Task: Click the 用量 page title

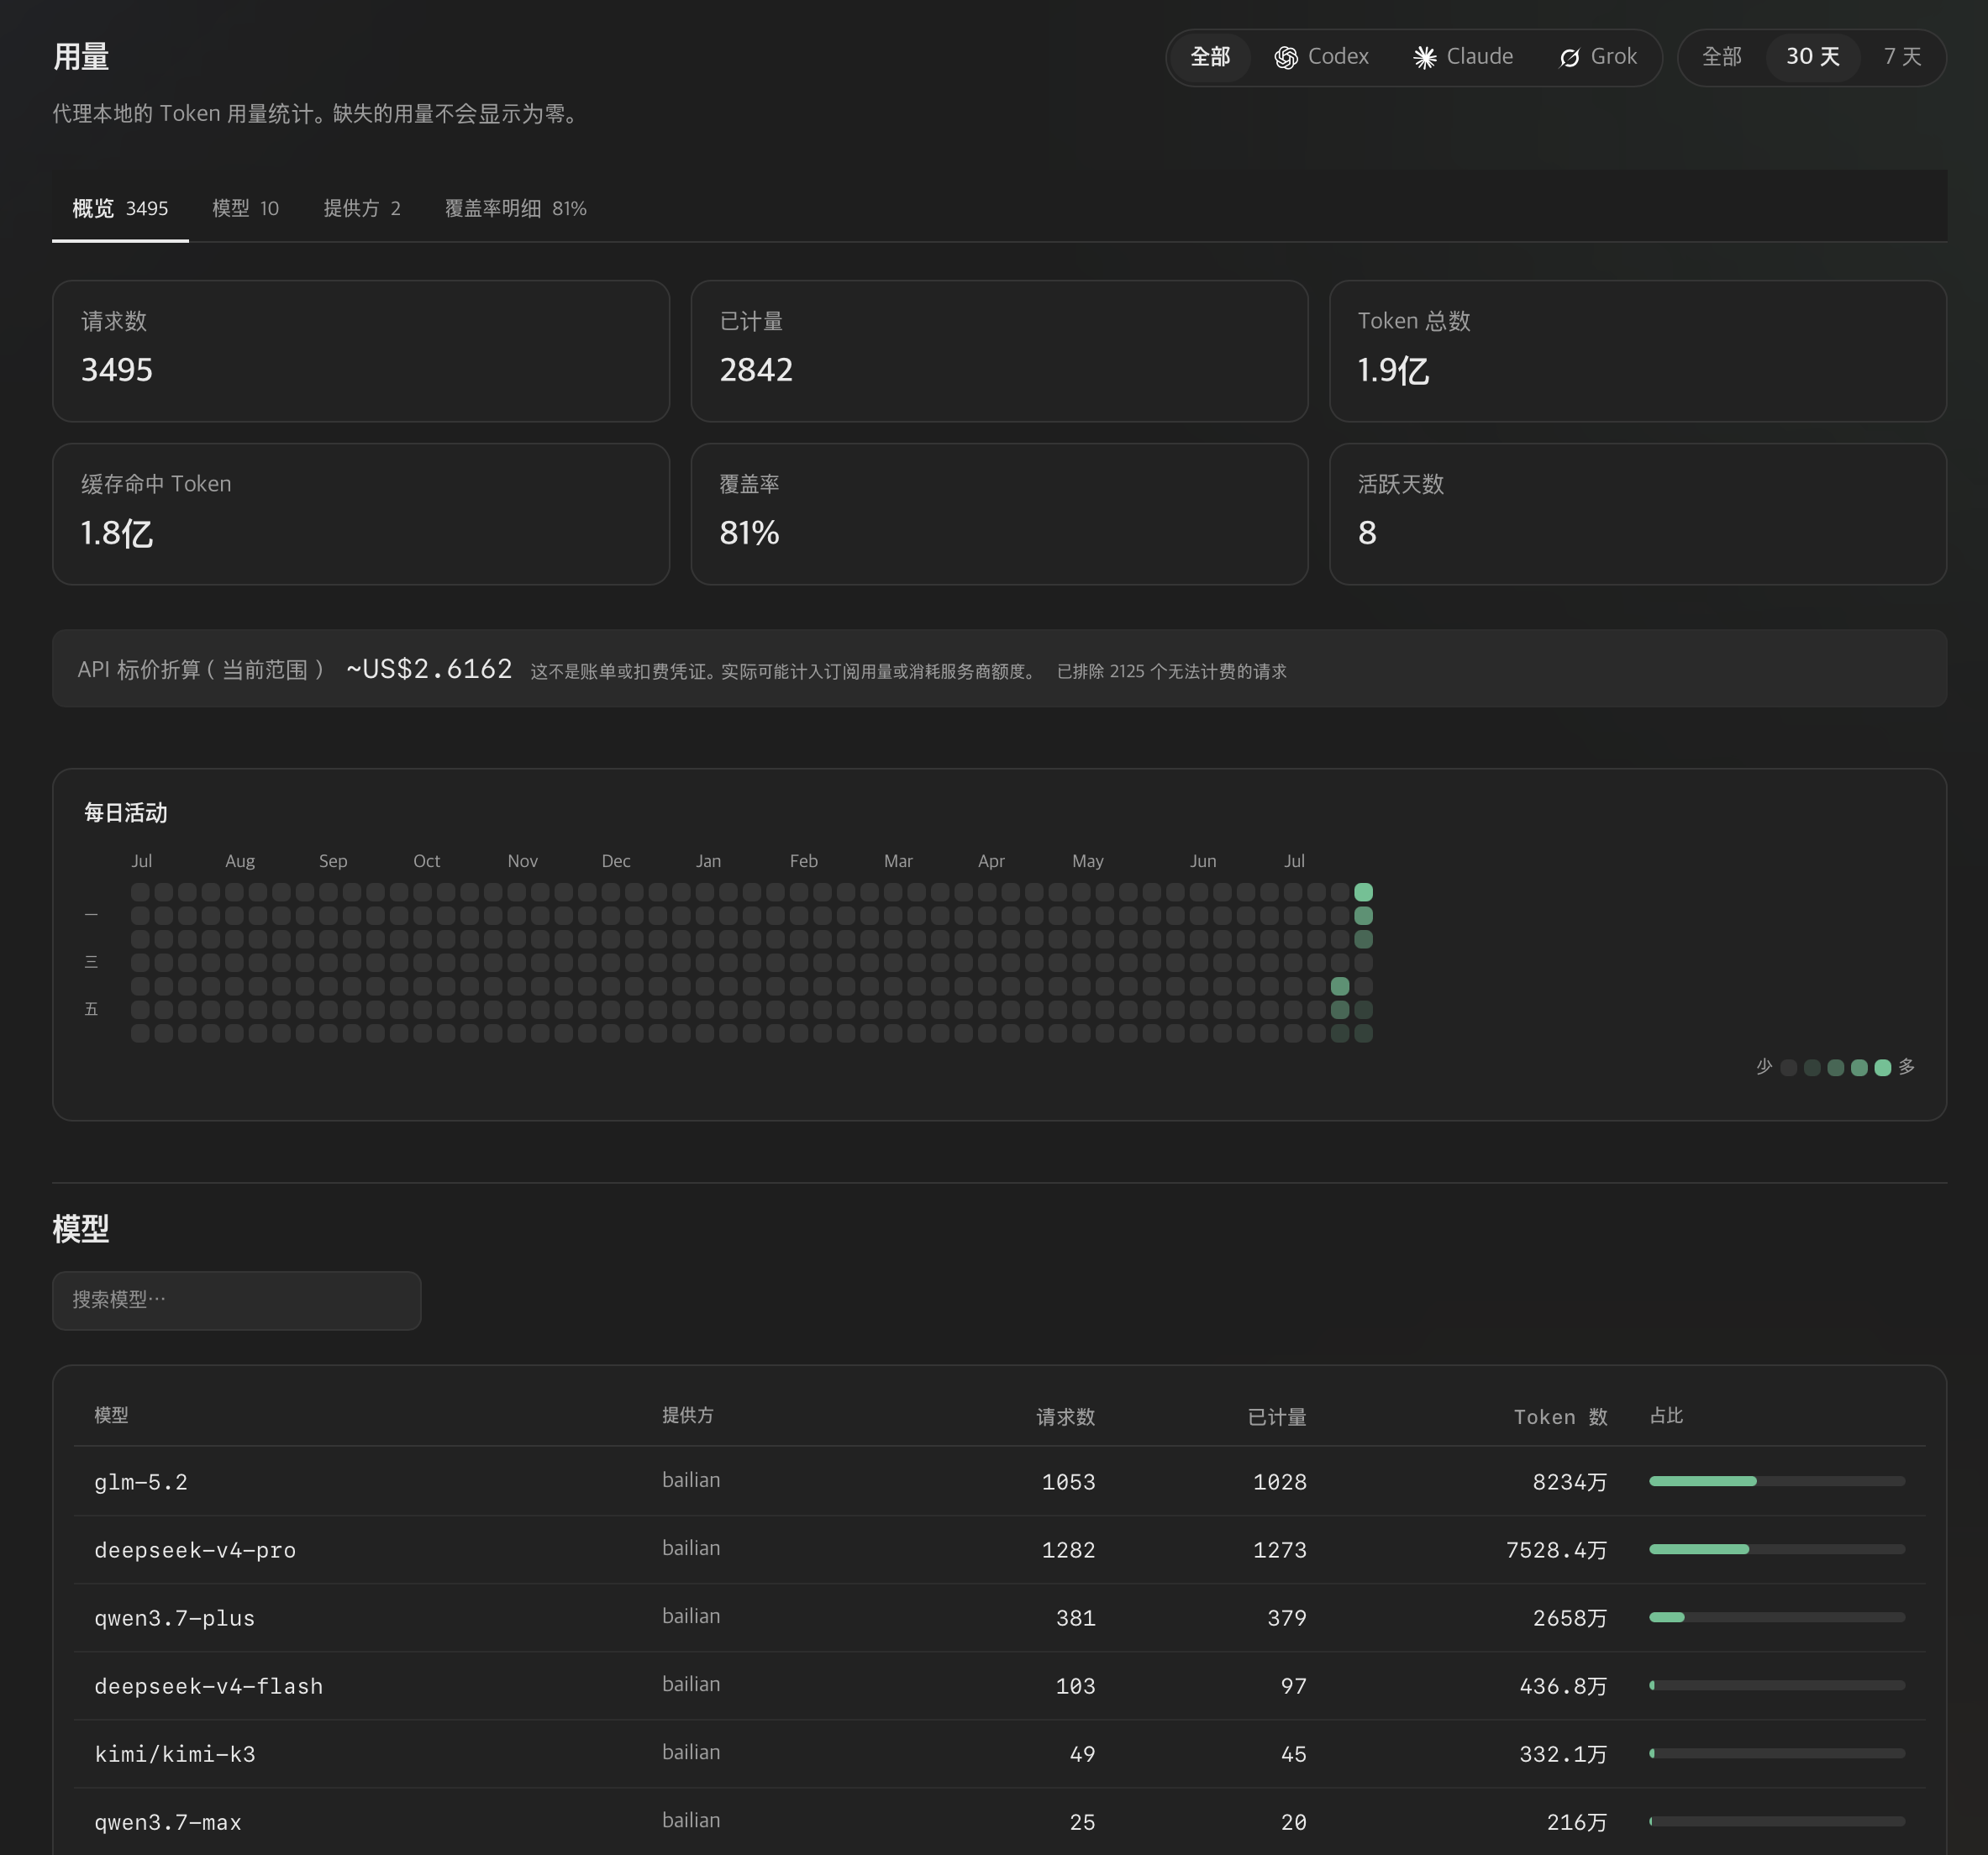Action: [x=81, y=57]
